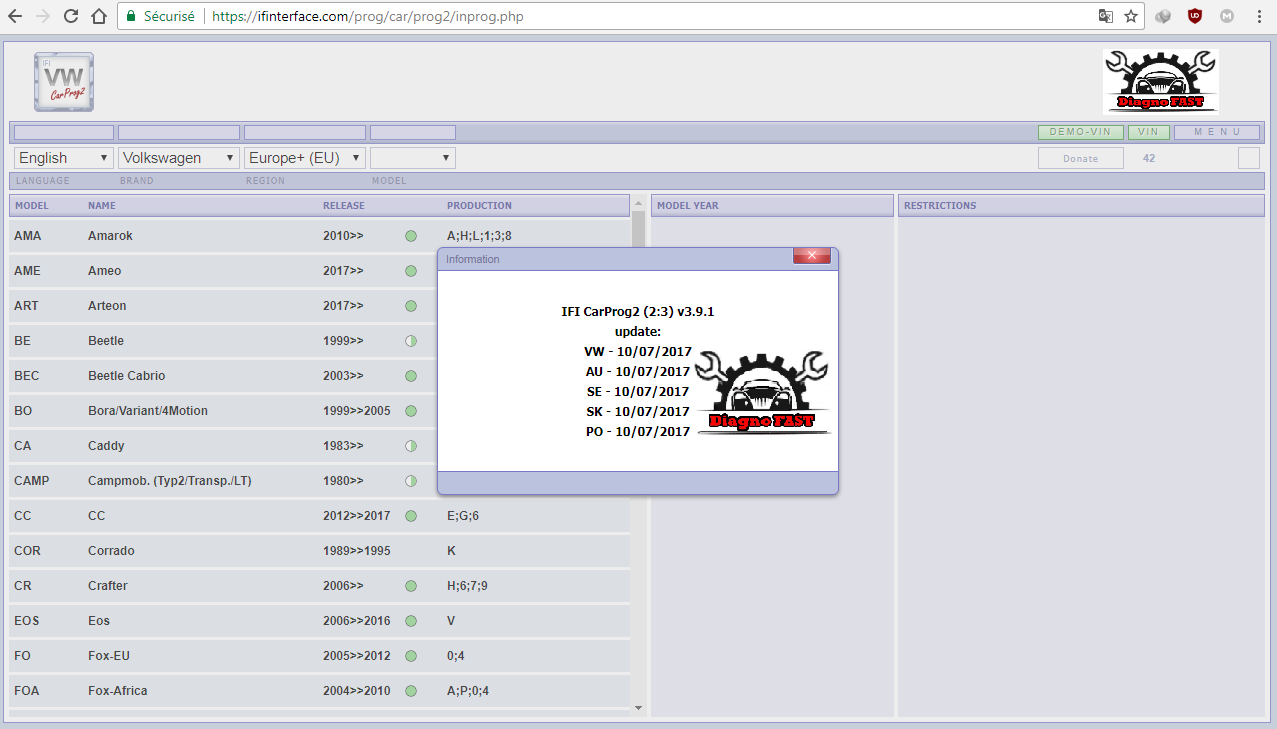The width and height of the screenshot is (1277, 729).
Task: Select the Beetle Cabrio row
Action: click(x=320, y=376)
